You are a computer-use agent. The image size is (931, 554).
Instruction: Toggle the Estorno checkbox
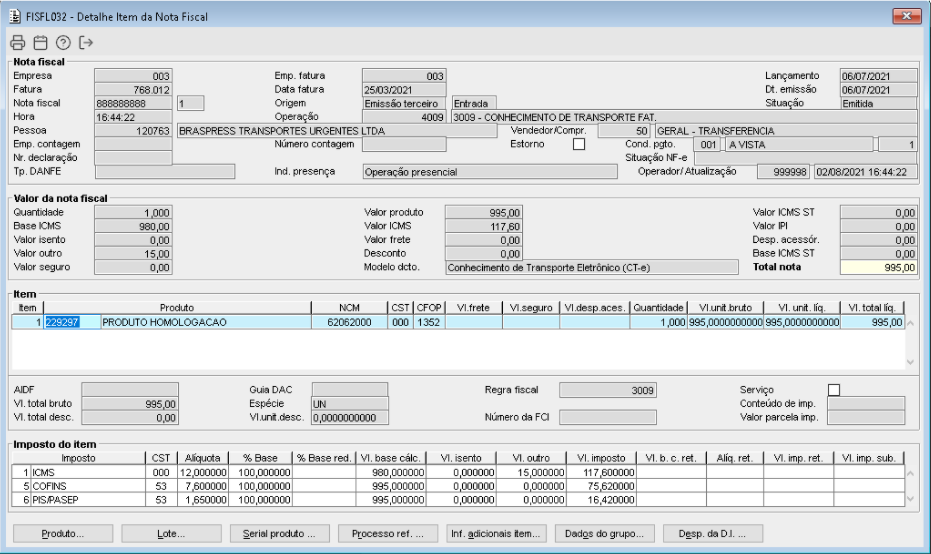click(x=579, y=144)
